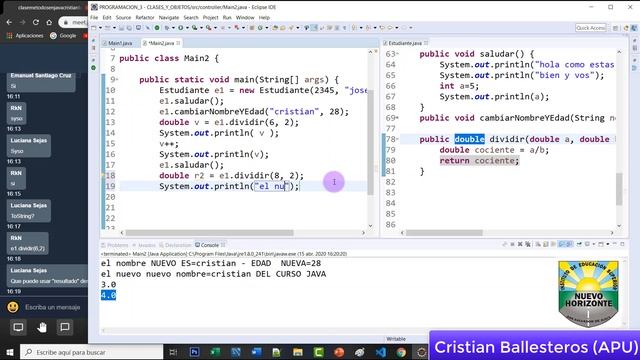
Task: Select the Console view tab
Action: point(210,245)
